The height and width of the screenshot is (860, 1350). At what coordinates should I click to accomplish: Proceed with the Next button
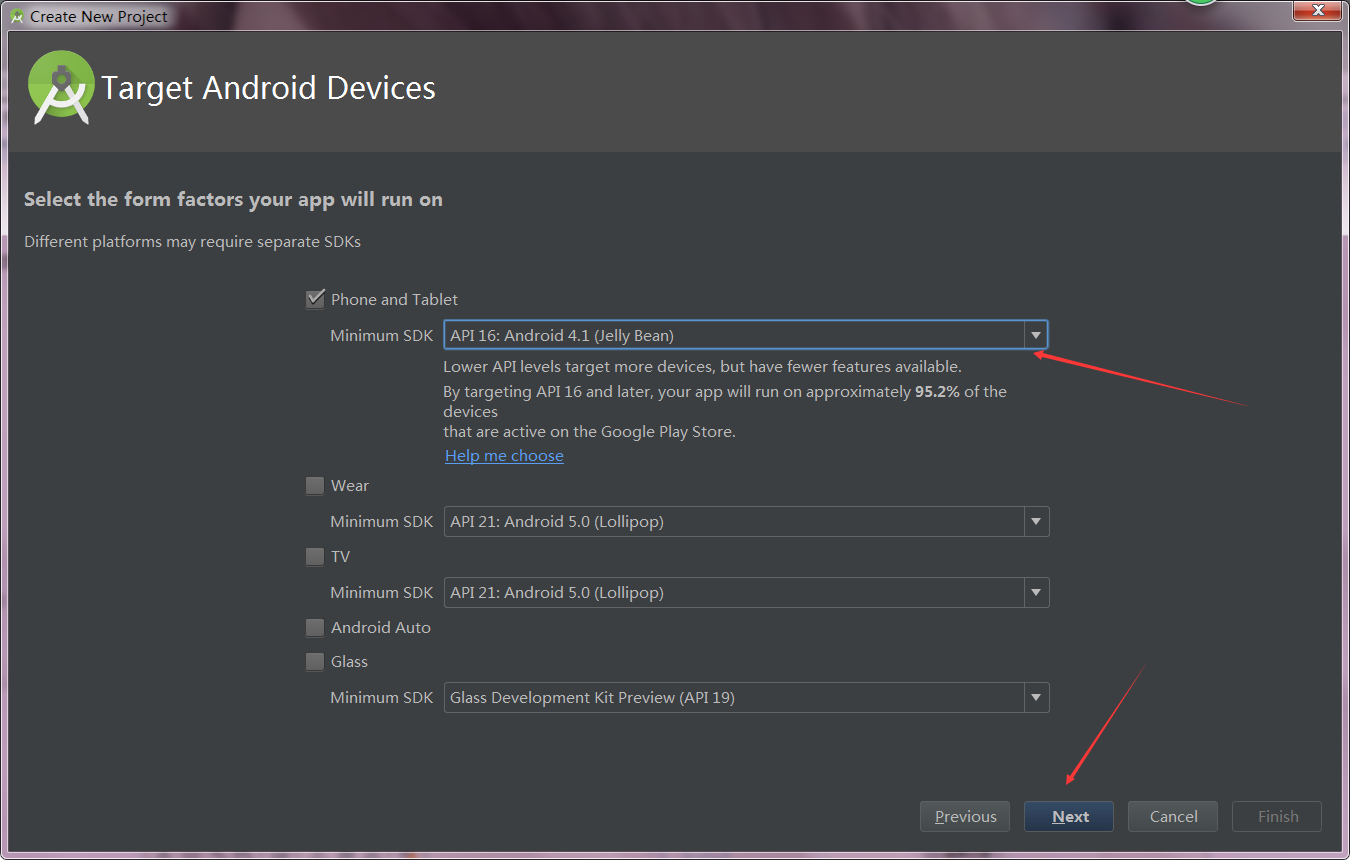click(x=1069, y=816)
